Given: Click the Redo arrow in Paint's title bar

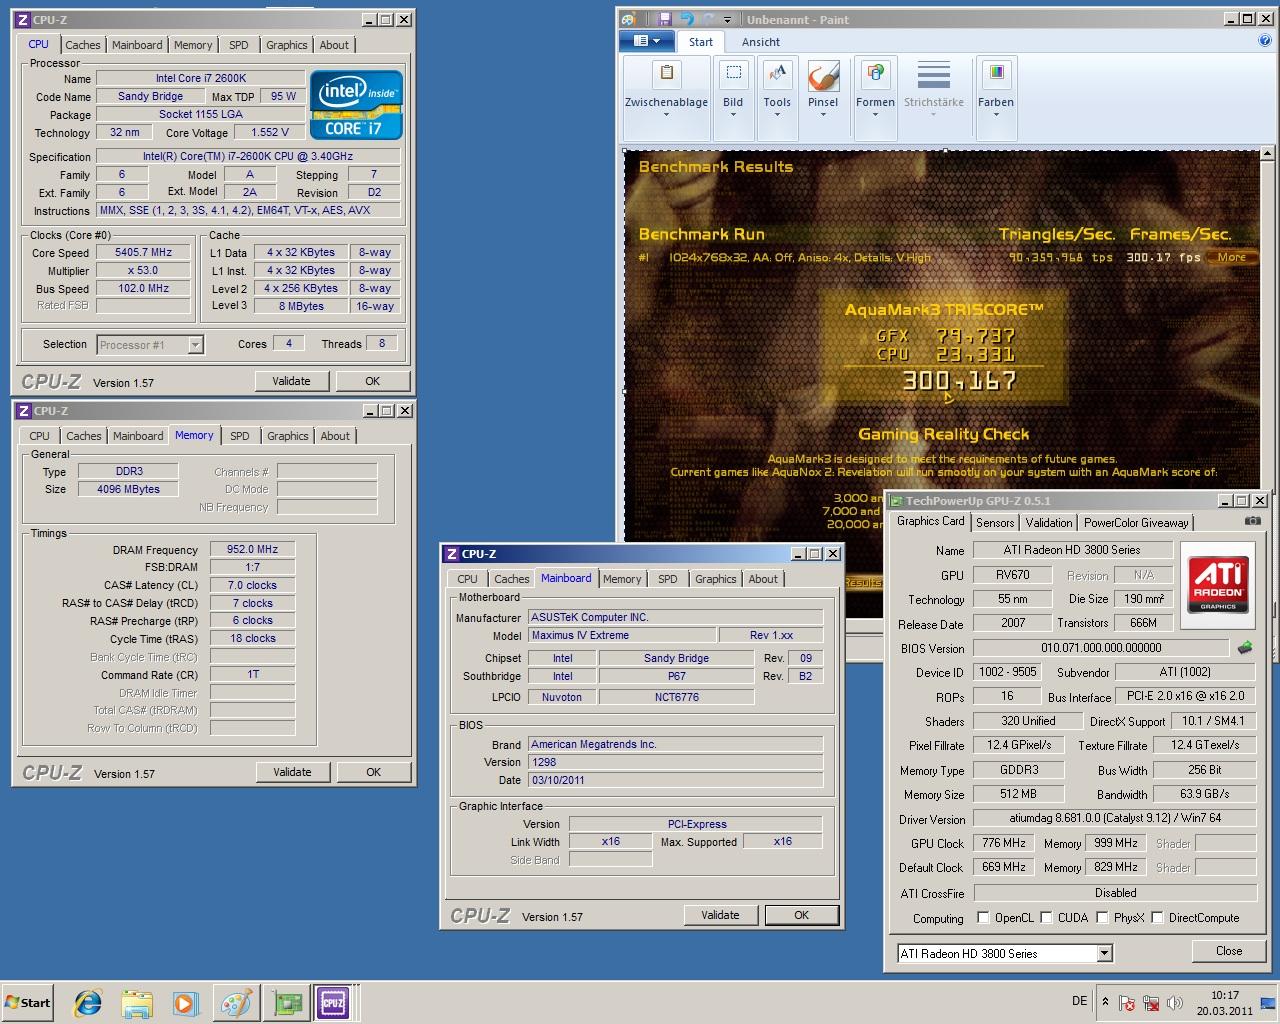Looking at the screenshot, I should click(708, 19).
